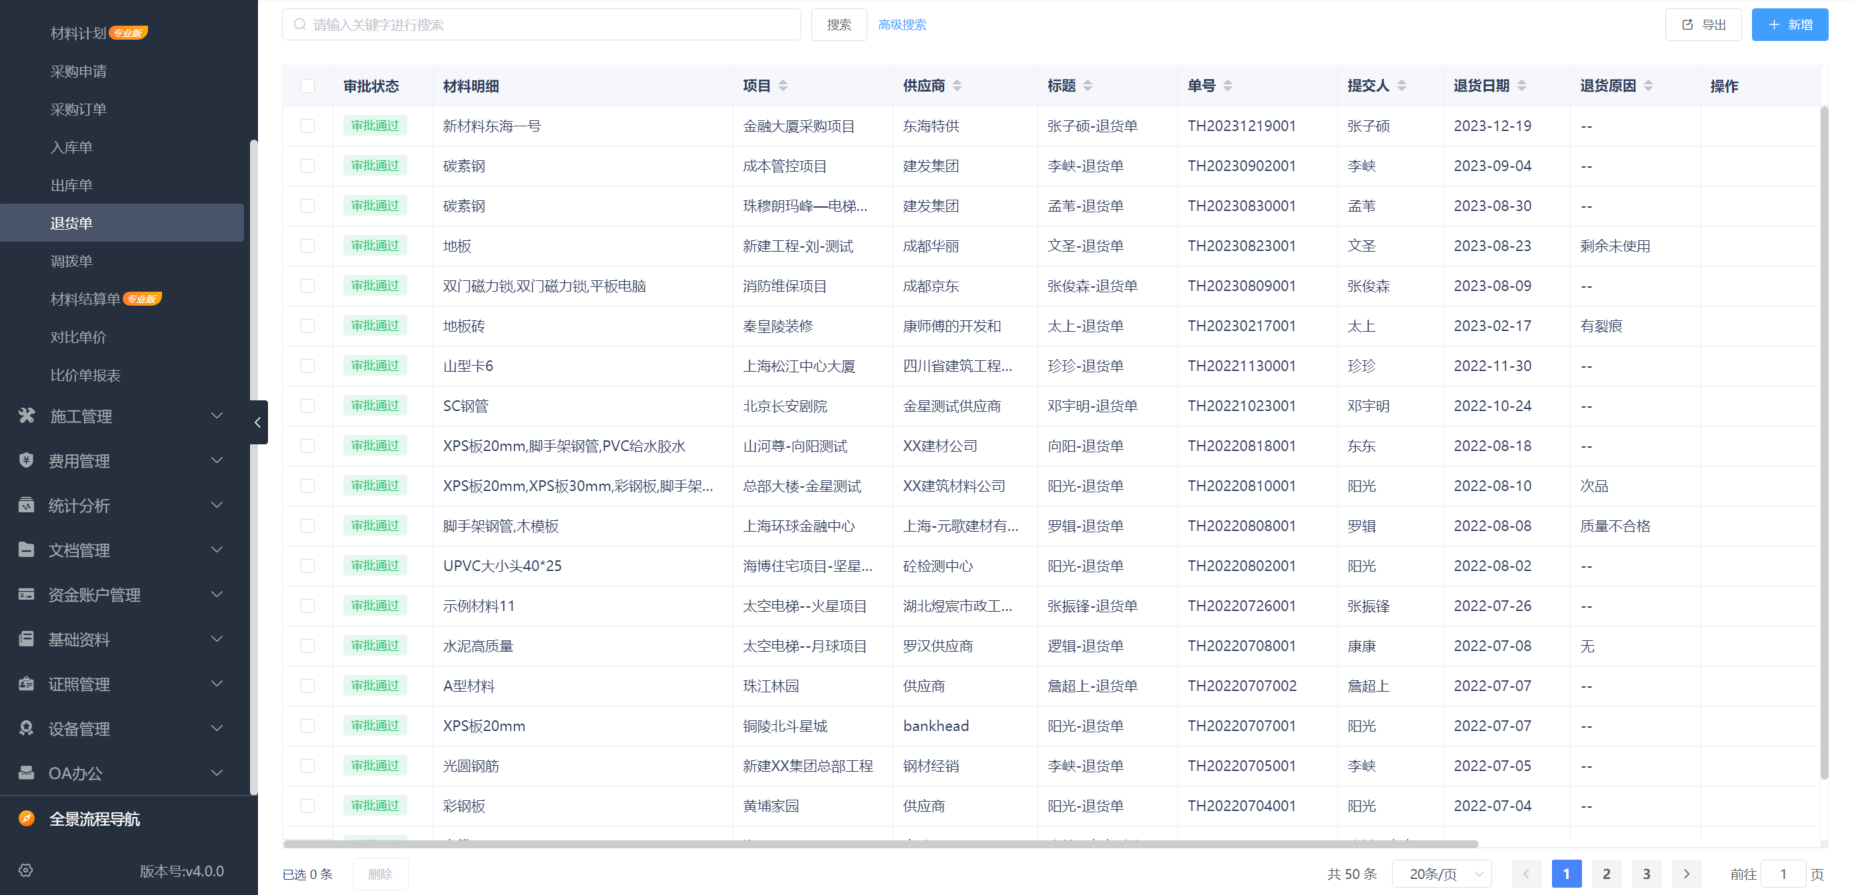The height and width of the screenshot is (895, 1852).
Task: Sort by 单号 column arrows
Action: tap(1228, 86)
